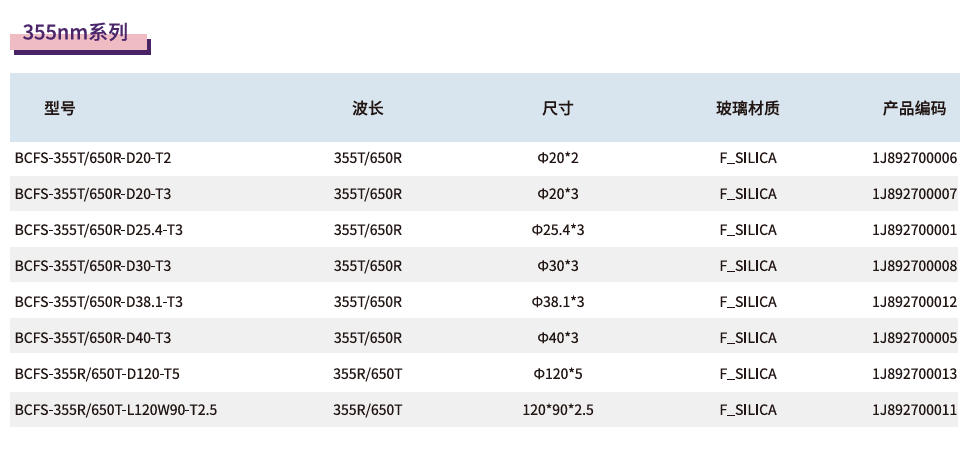Open model BCFS-355T/650R-D20-T2
The height and width of the screenshot is (467, 969).
(x=93, y=158)
